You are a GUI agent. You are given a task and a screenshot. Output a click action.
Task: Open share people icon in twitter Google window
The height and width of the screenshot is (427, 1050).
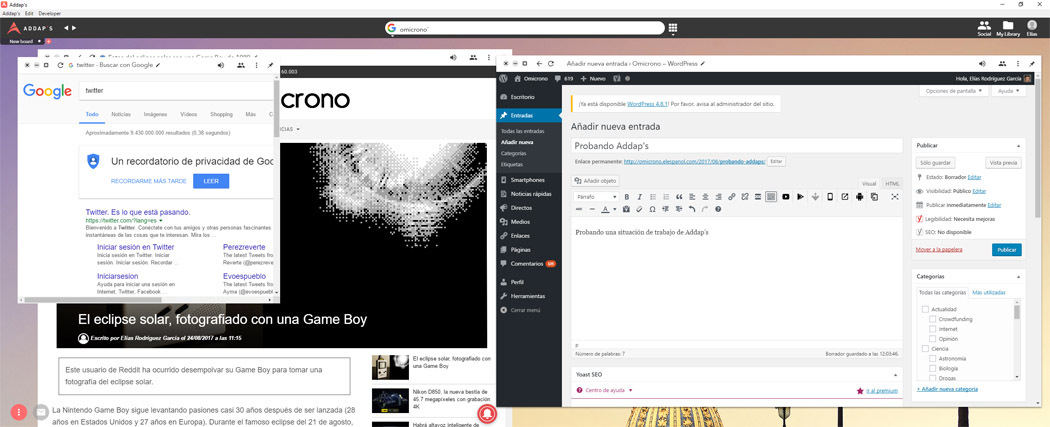point(240,65)
